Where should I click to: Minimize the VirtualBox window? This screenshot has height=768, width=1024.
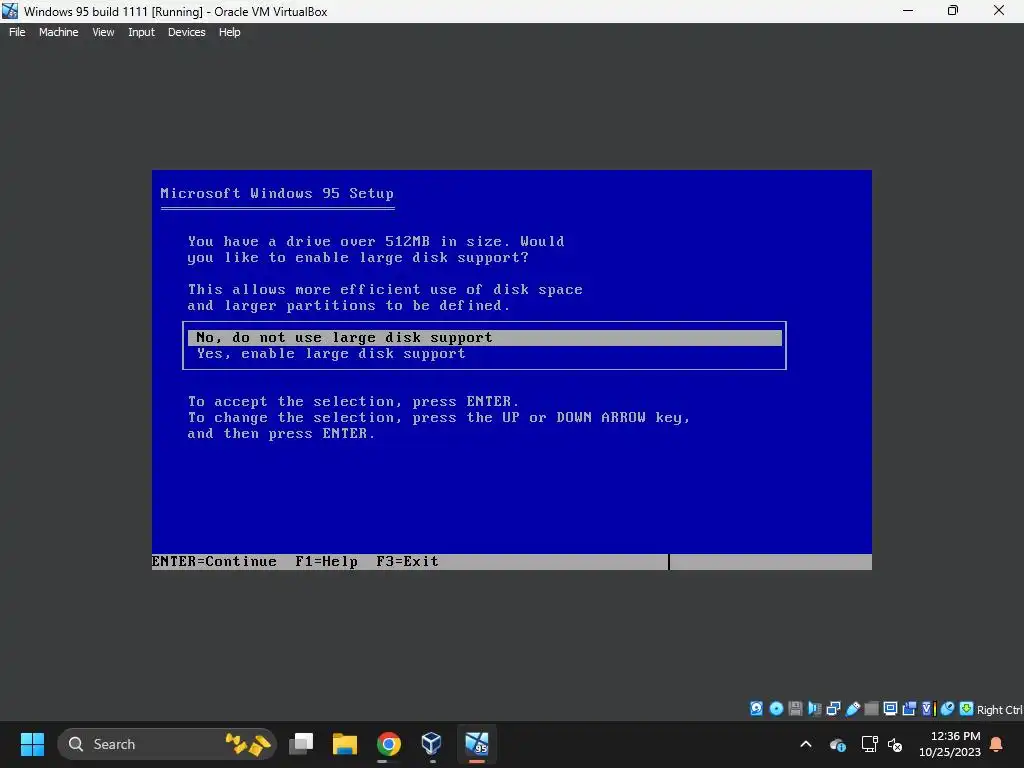(908, 11)
